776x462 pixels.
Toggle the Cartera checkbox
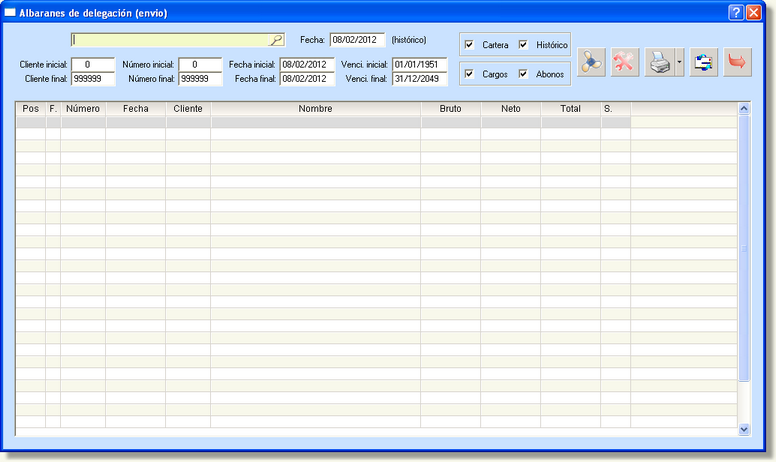pos(469,45)
